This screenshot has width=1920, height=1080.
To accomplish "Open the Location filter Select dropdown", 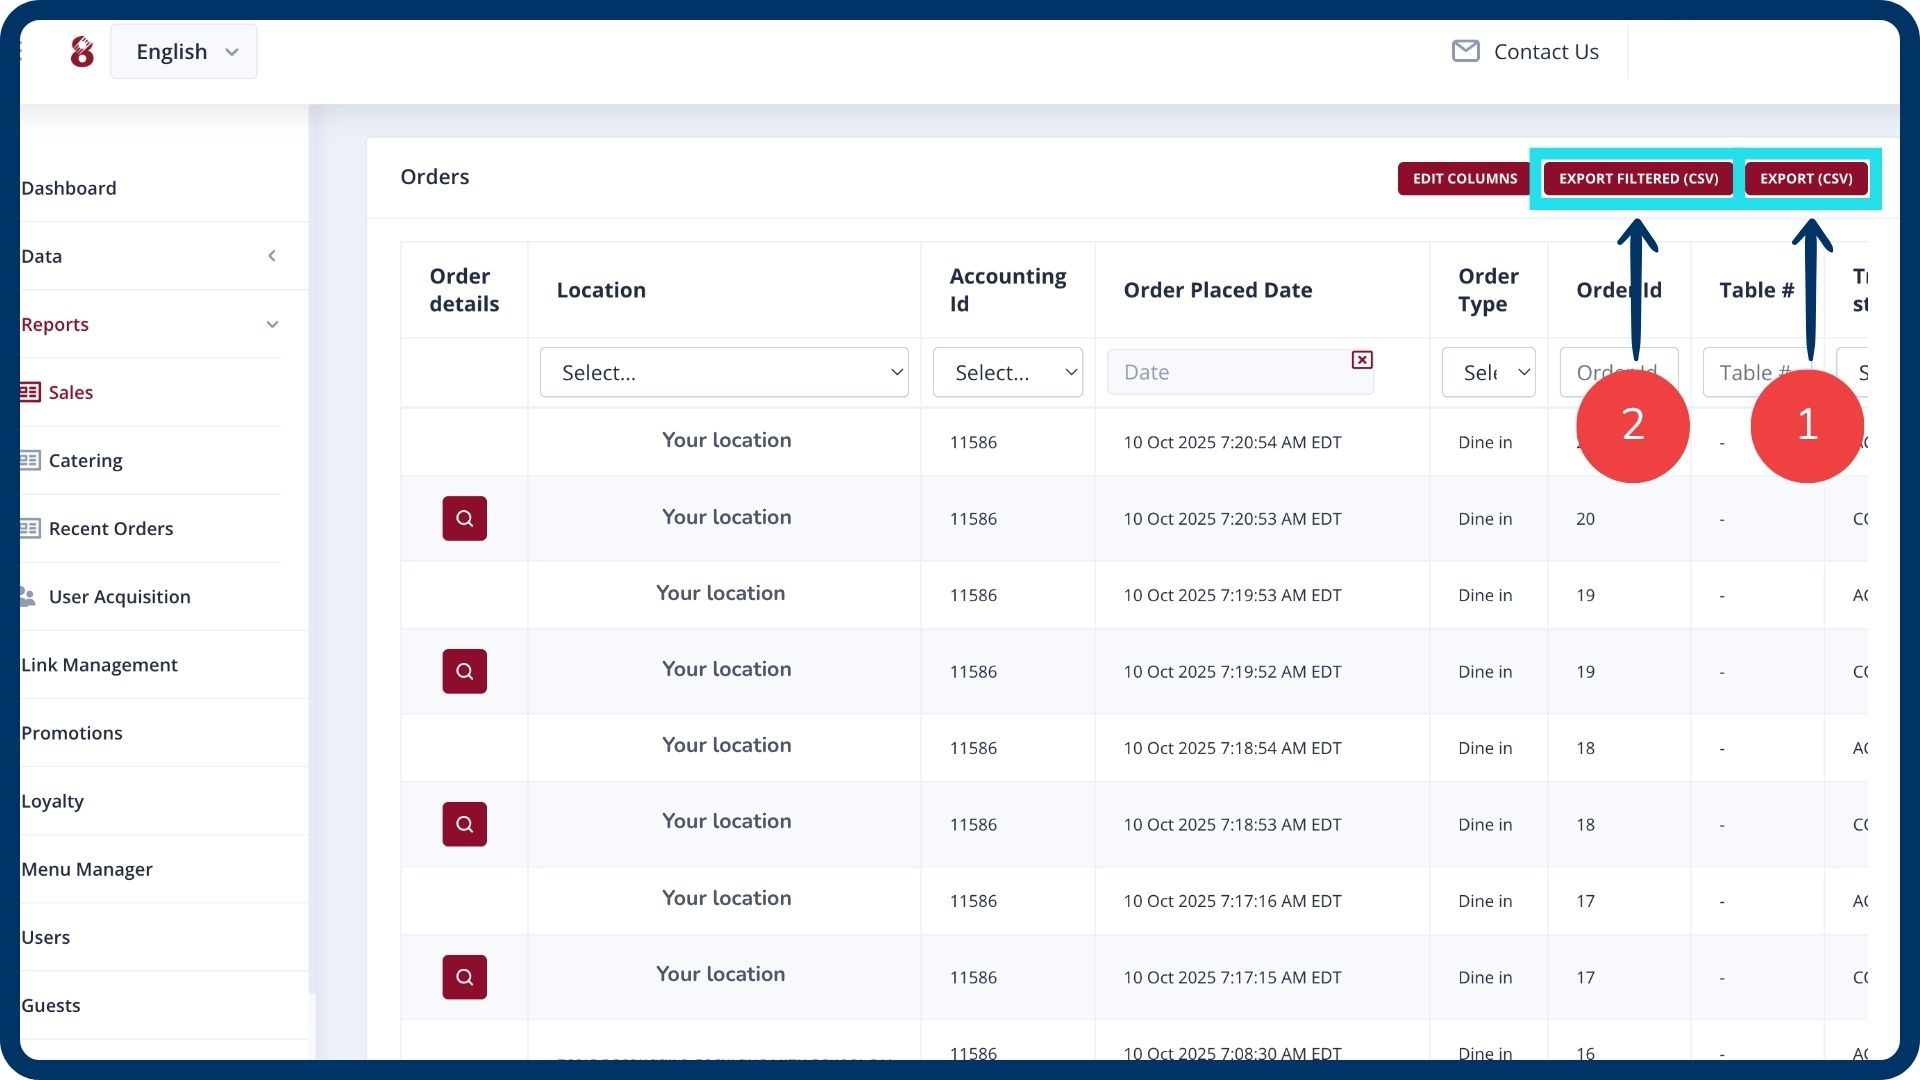I will click(723, 373).
